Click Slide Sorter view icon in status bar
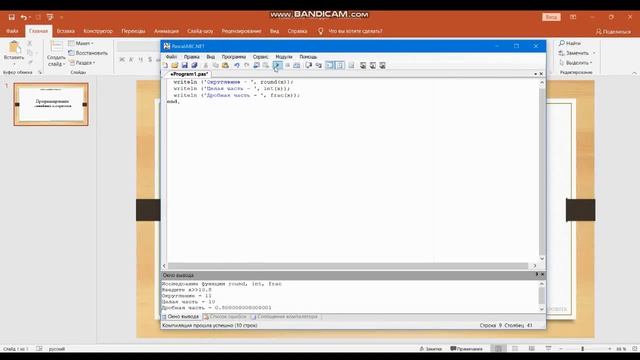 tap(515, 349)
